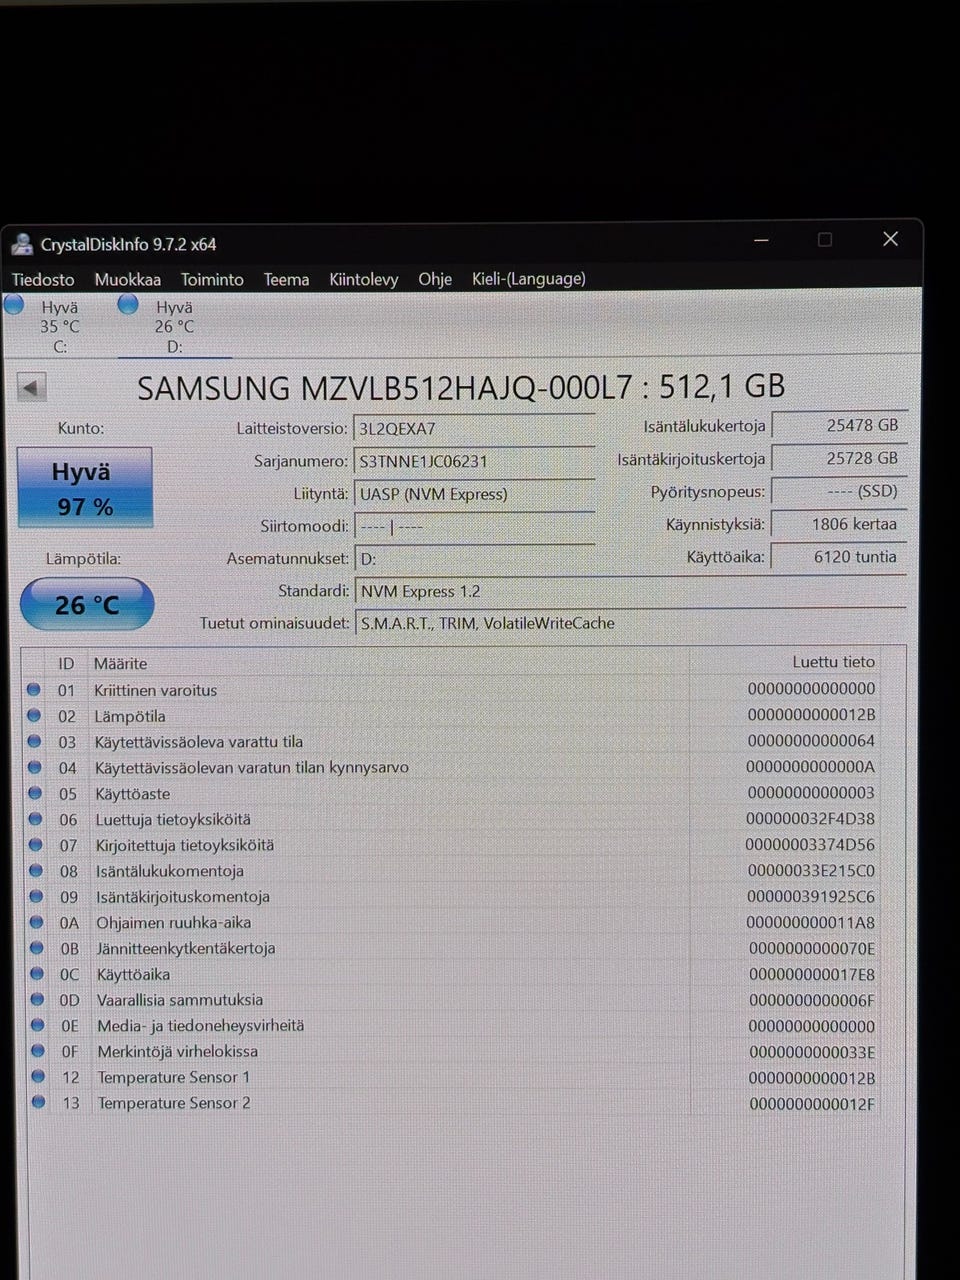960x1280 pixels.
Task: Select the Temperature Sensor 2 attribute text
Action: (x=174, y=1103)
